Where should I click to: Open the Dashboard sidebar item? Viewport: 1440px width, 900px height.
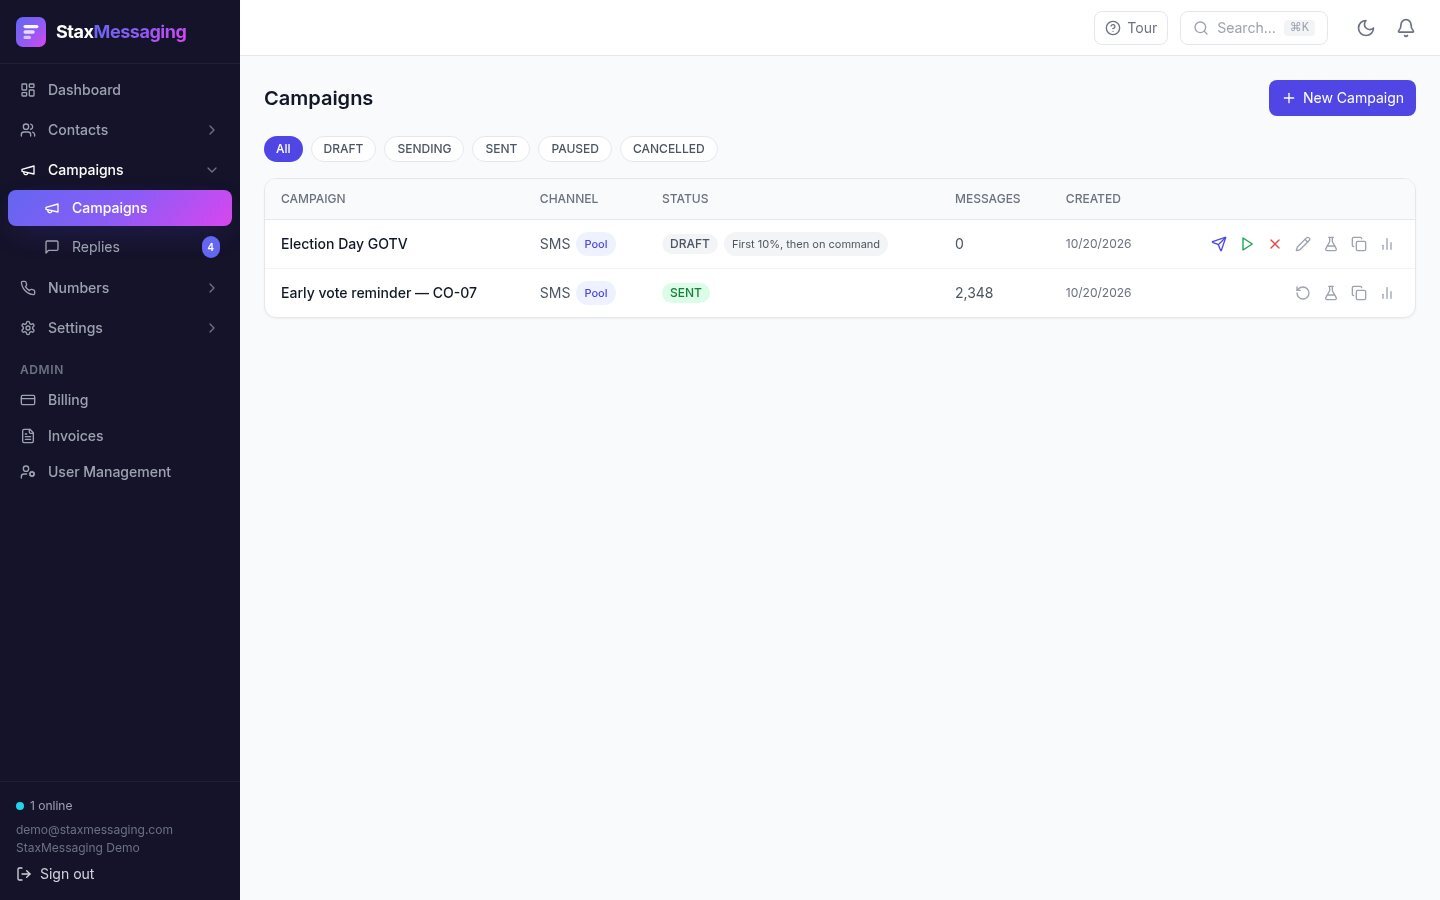tap(120, 90)
